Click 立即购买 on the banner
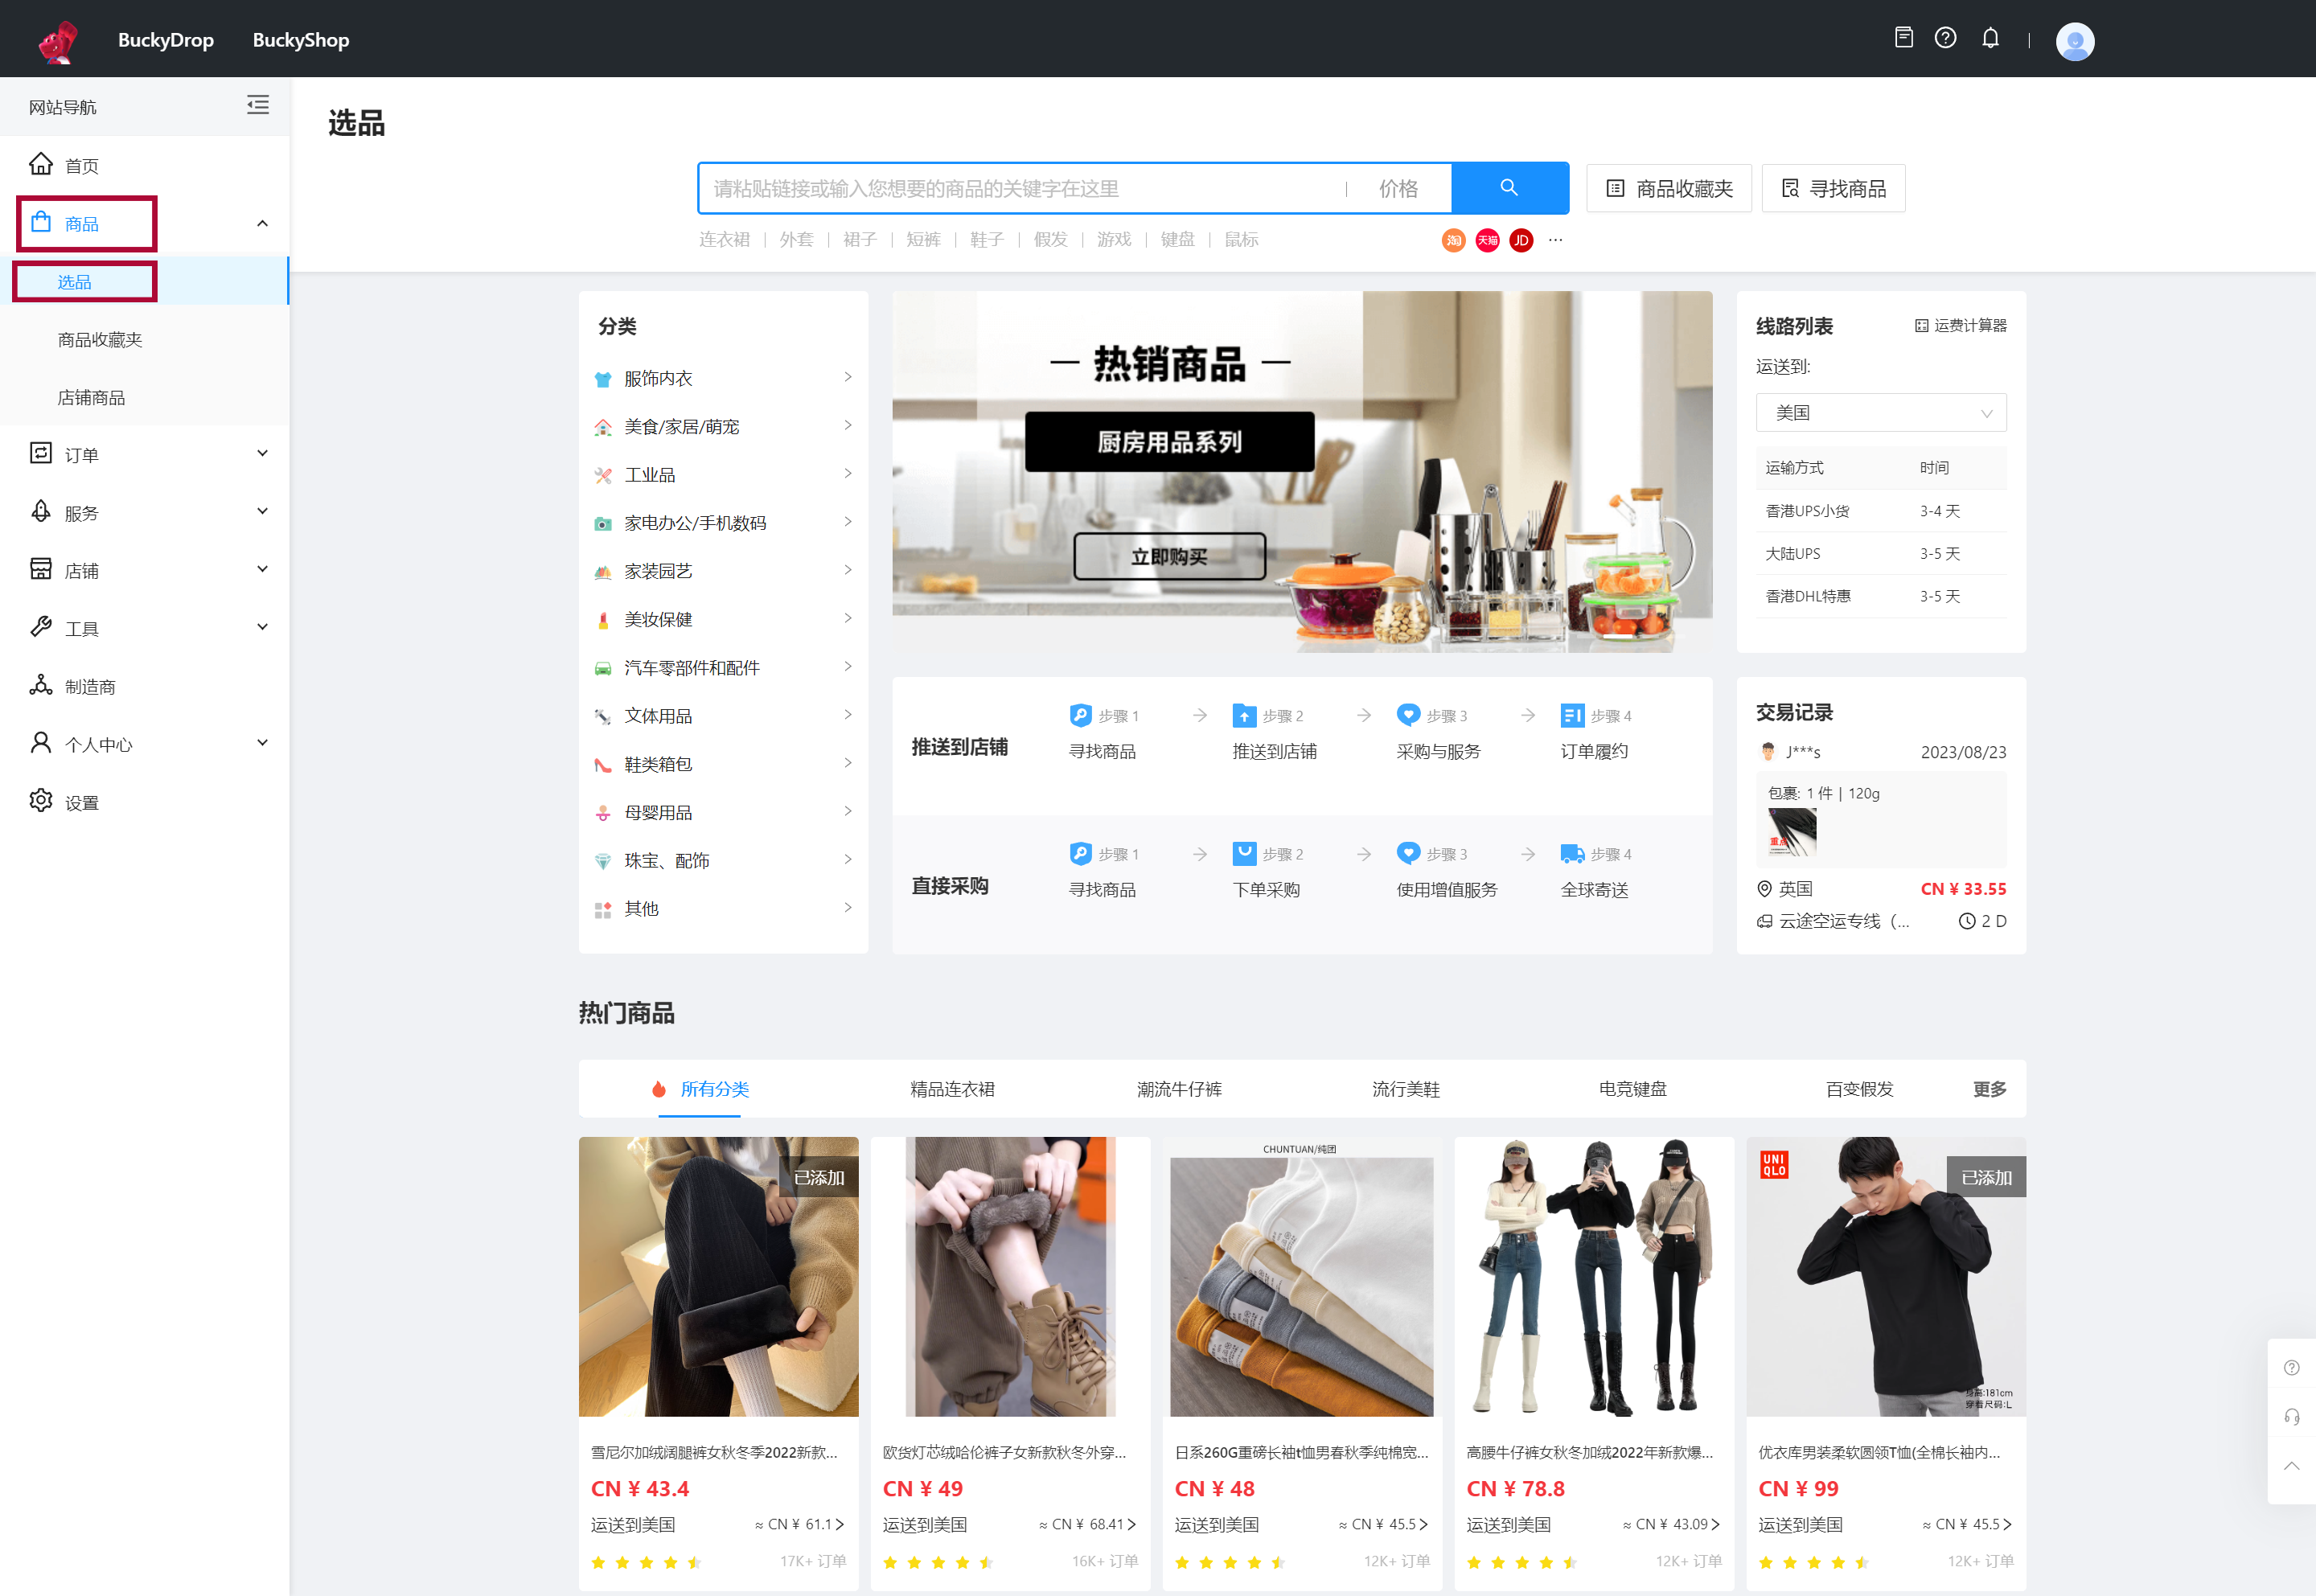2316x1596 pixels. [x=1169, y=556]
